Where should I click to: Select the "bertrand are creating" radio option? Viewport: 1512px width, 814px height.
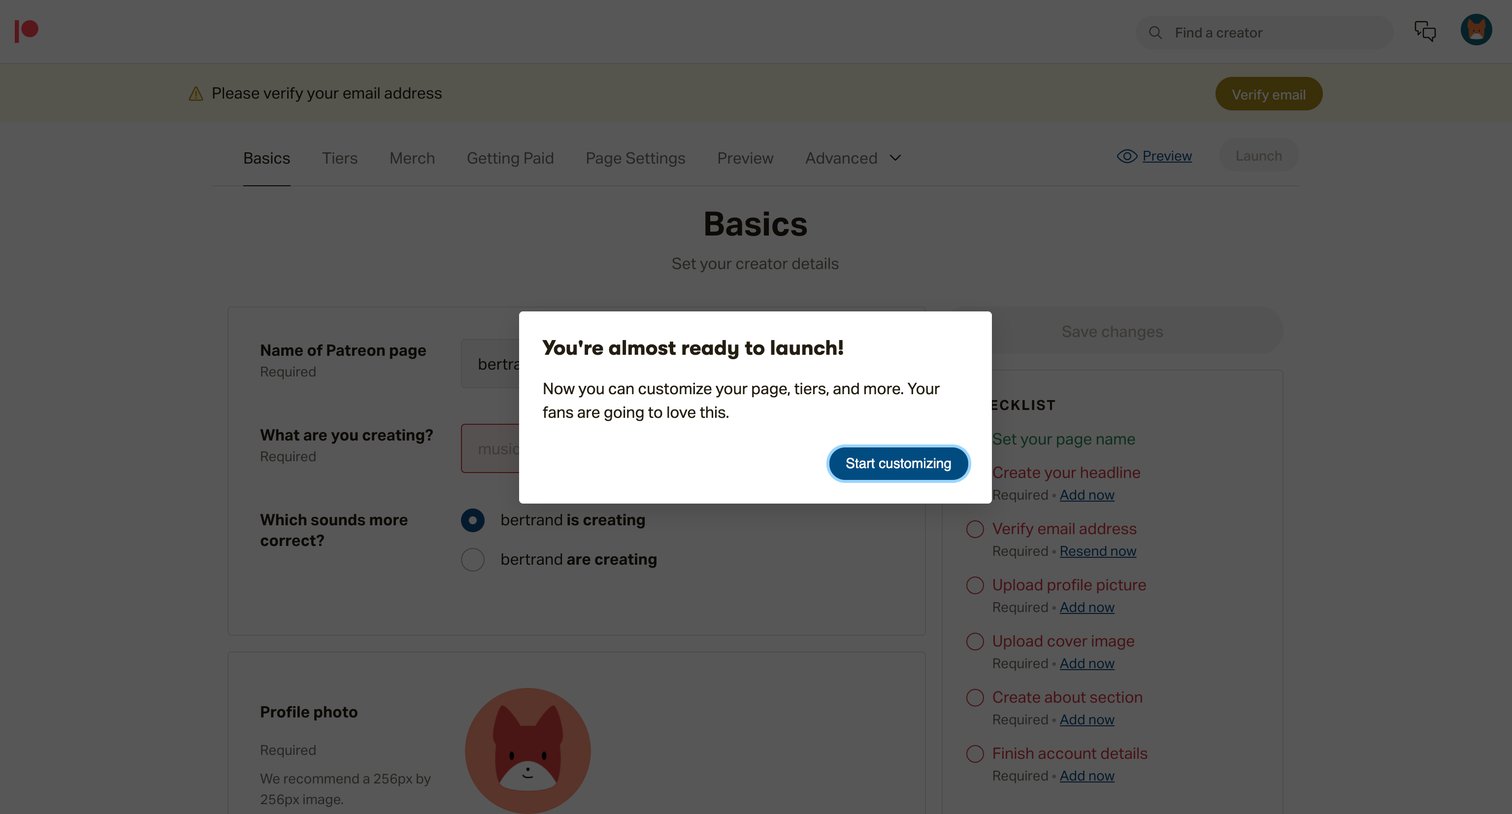(473, 559)
